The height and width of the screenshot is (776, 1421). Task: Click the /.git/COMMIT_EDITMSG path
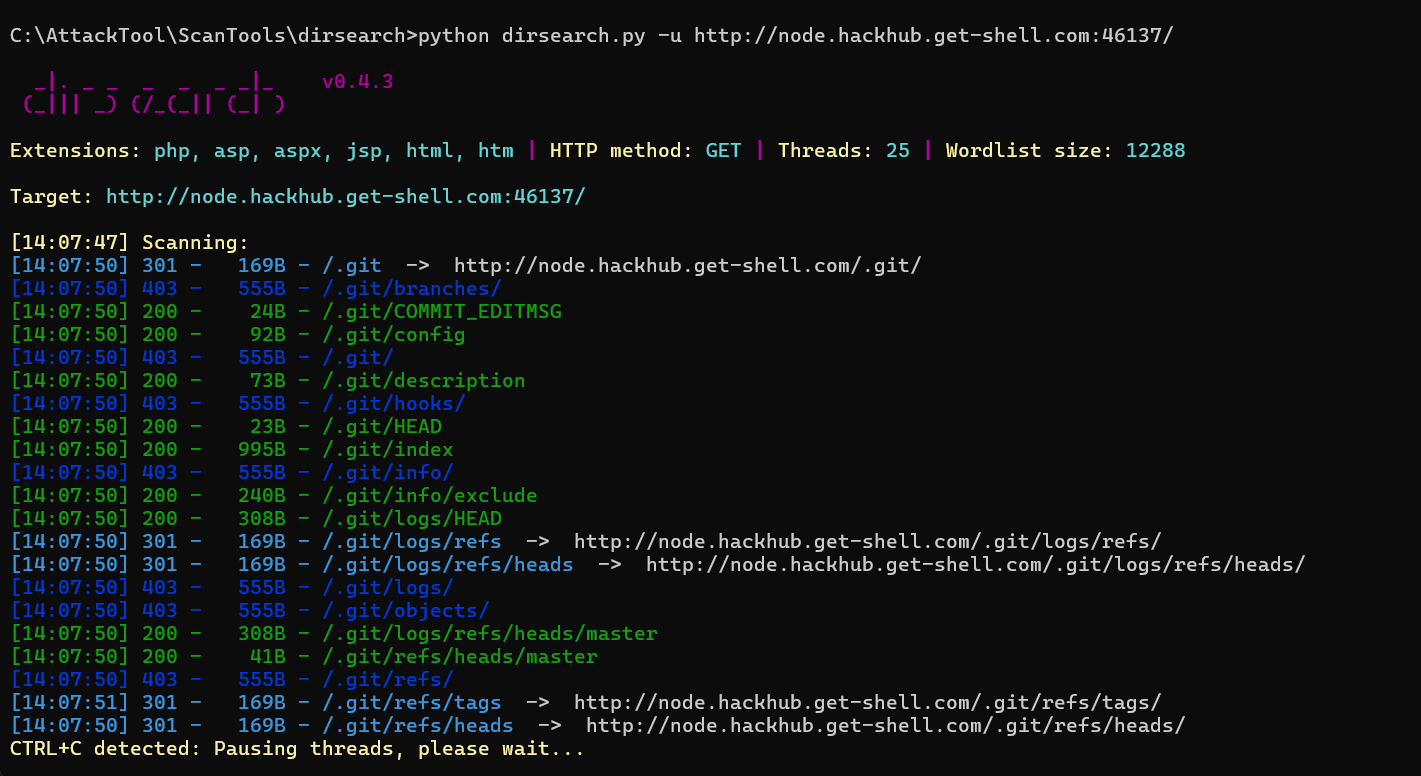point(441,311)
